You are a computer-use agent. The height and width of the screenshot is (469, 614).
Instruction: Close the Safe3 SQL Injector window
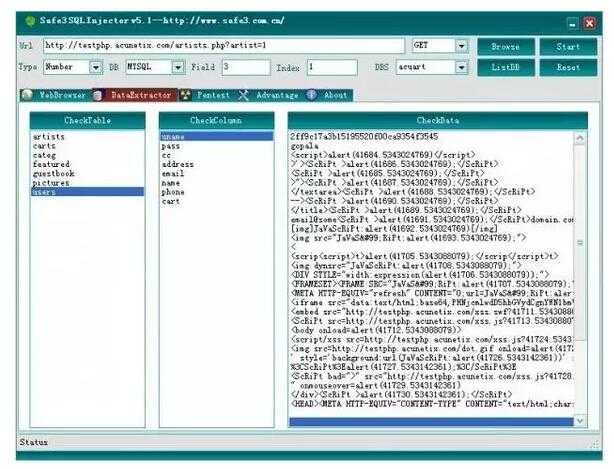coord(589,23)
